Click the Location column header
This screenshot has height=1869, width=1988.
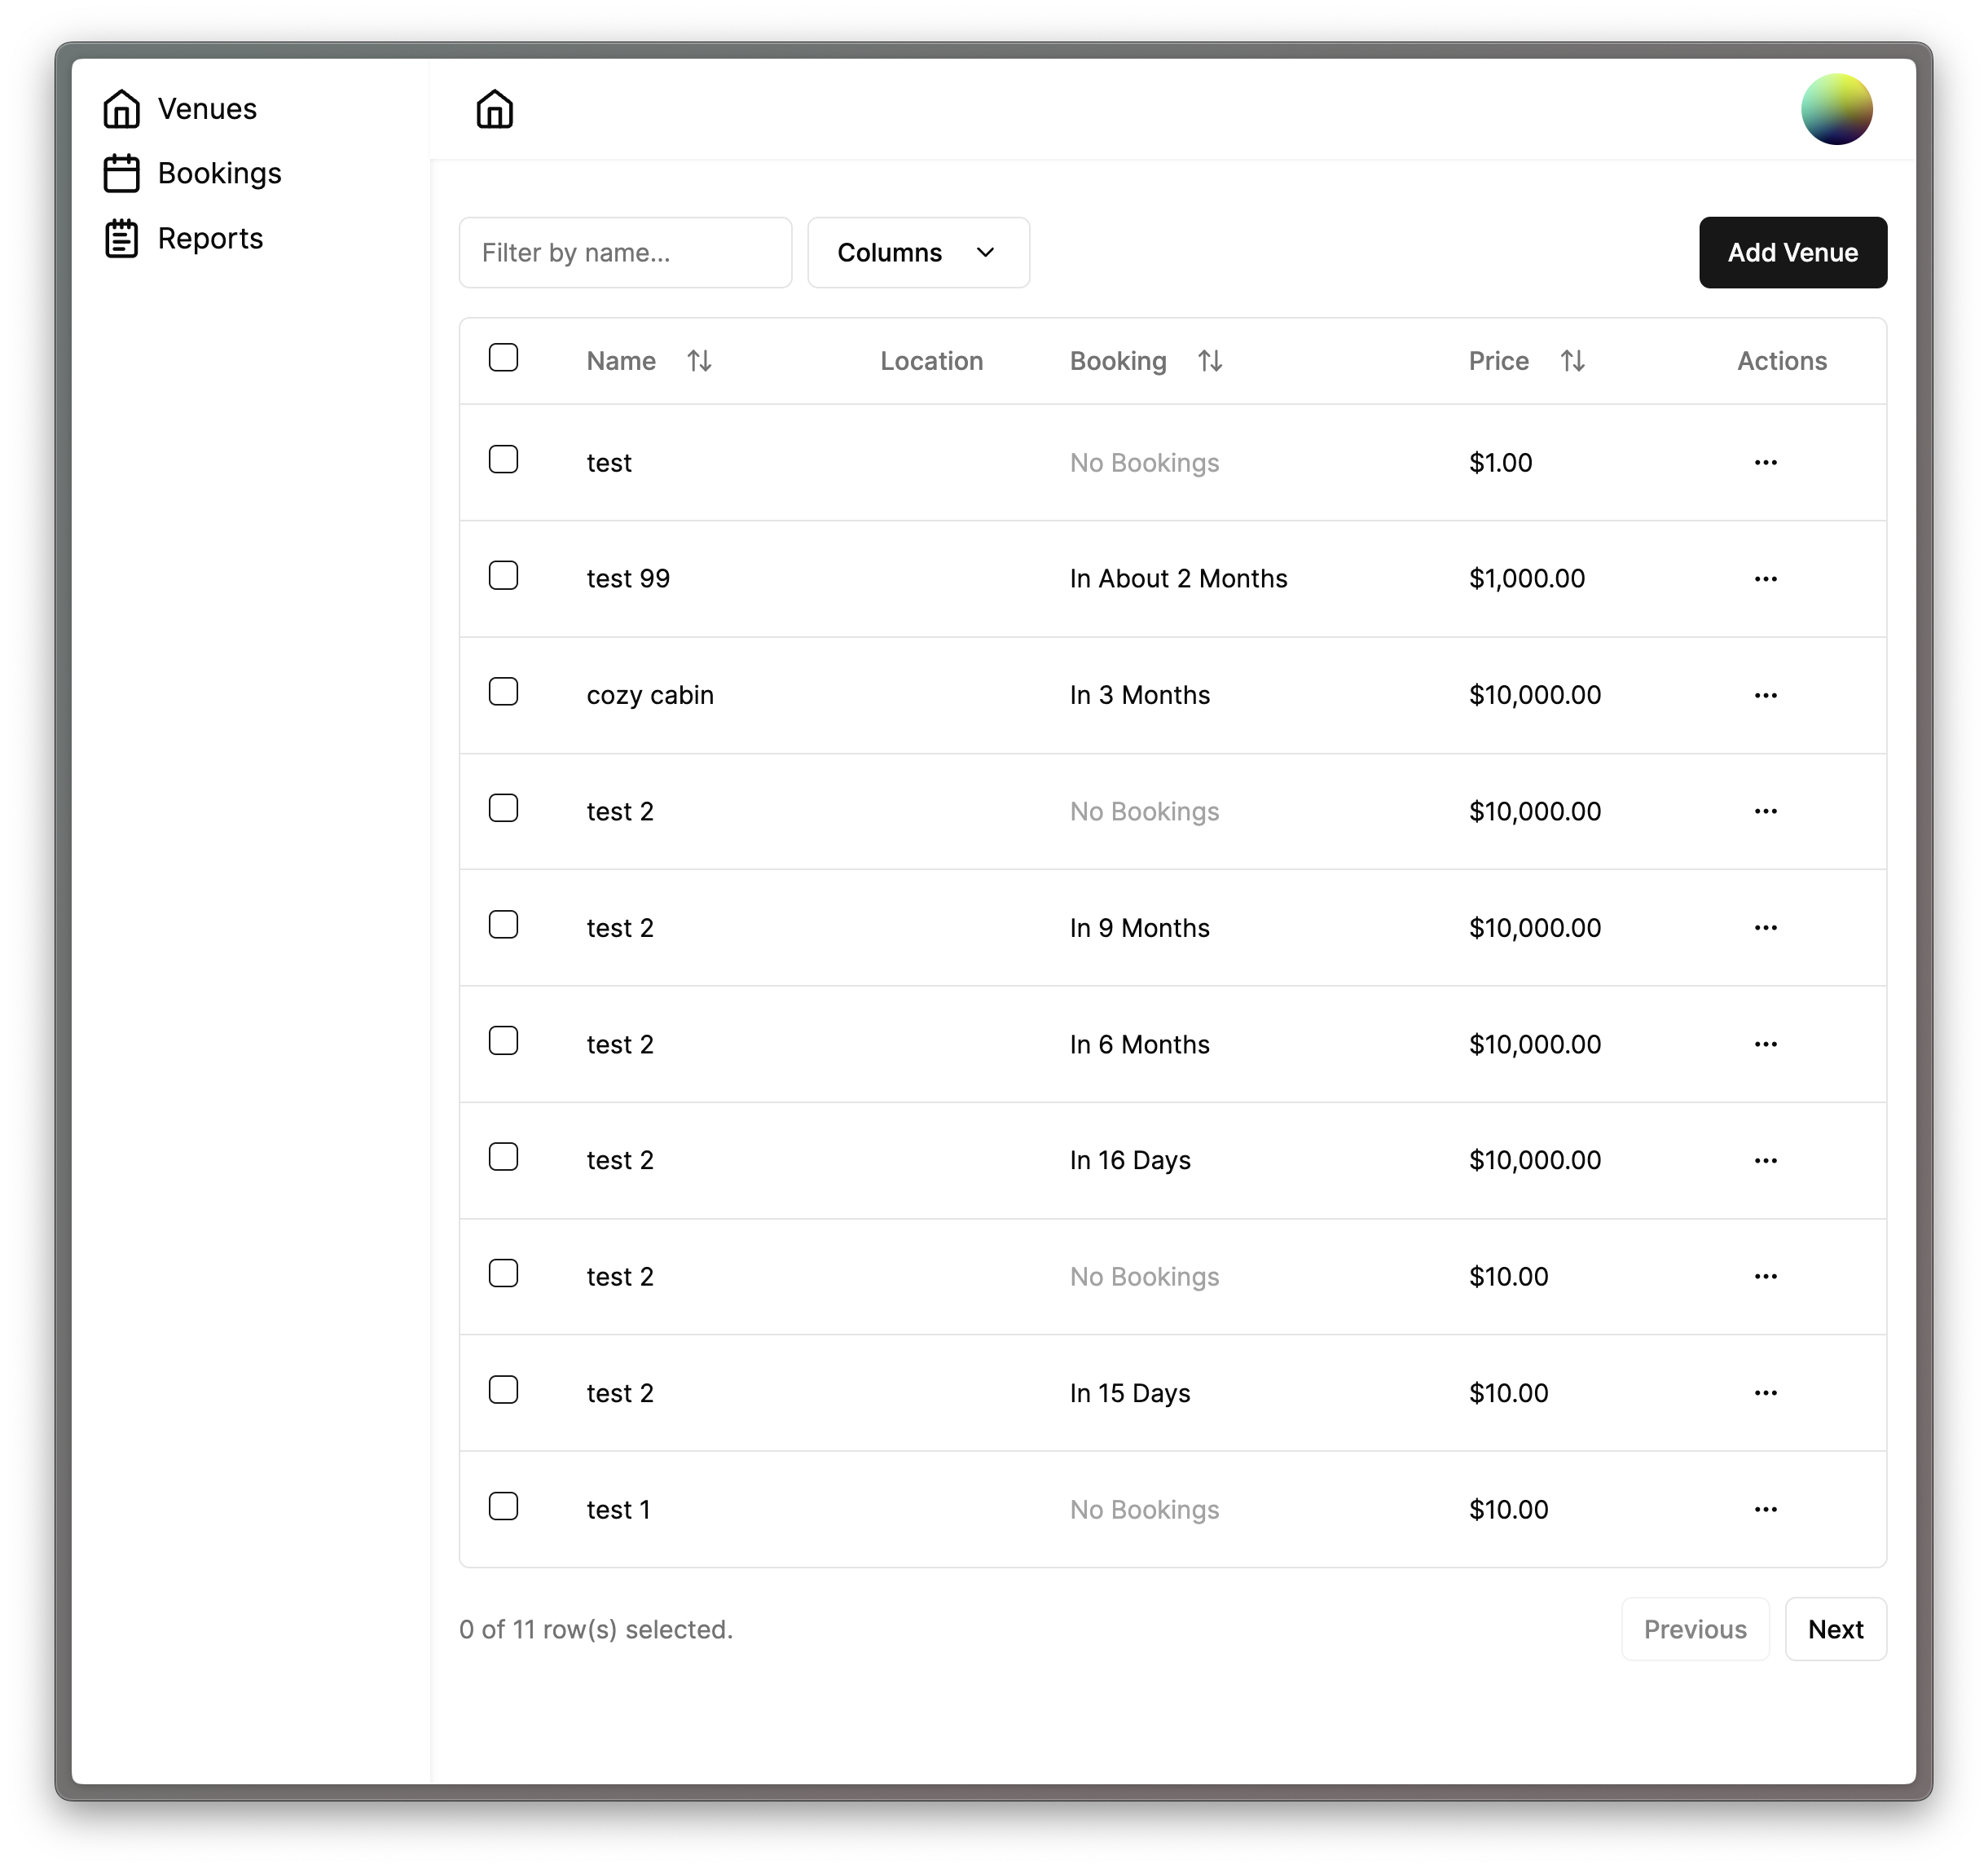pyautogui.click(x=931, y=361)
